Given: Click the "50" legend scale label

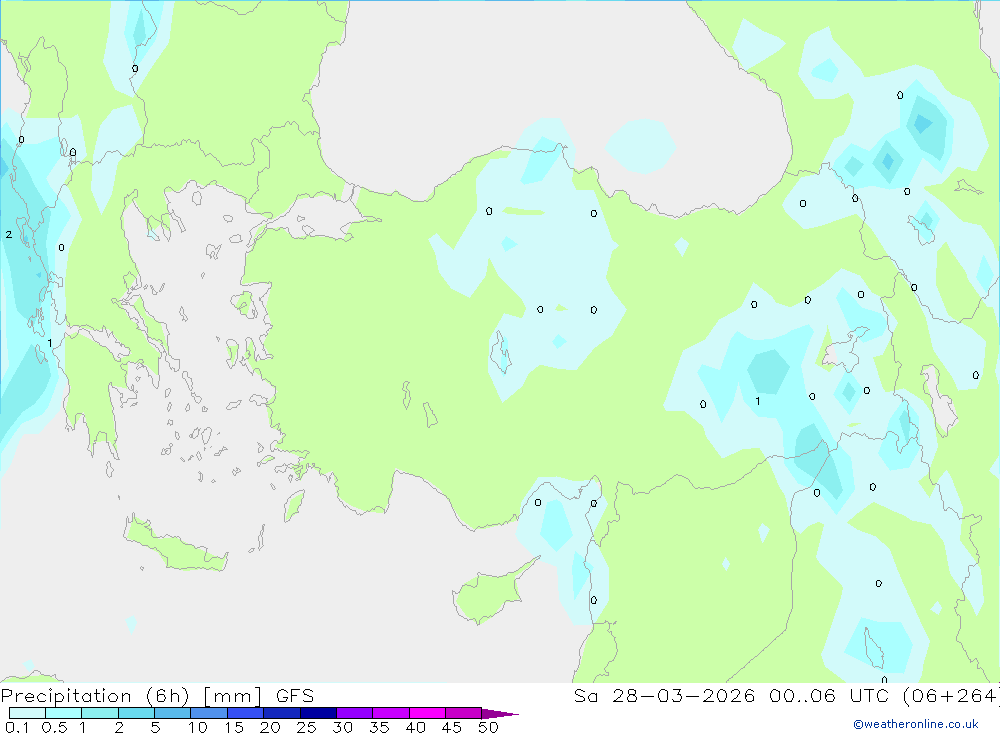Looking at the screenshot, I should (x=488, y=727).
